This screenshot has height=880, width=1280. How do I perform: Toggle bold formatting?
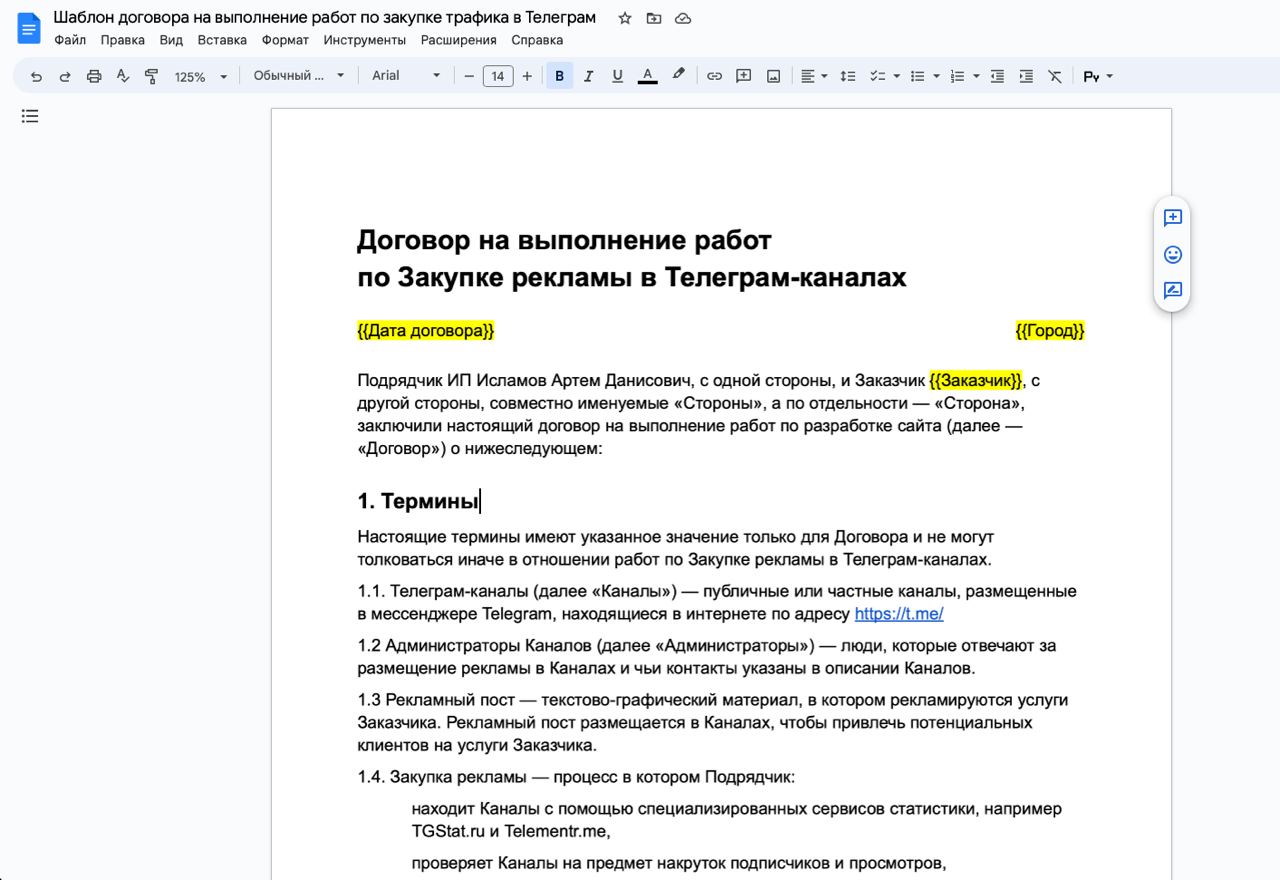click(x=559, y=76)
